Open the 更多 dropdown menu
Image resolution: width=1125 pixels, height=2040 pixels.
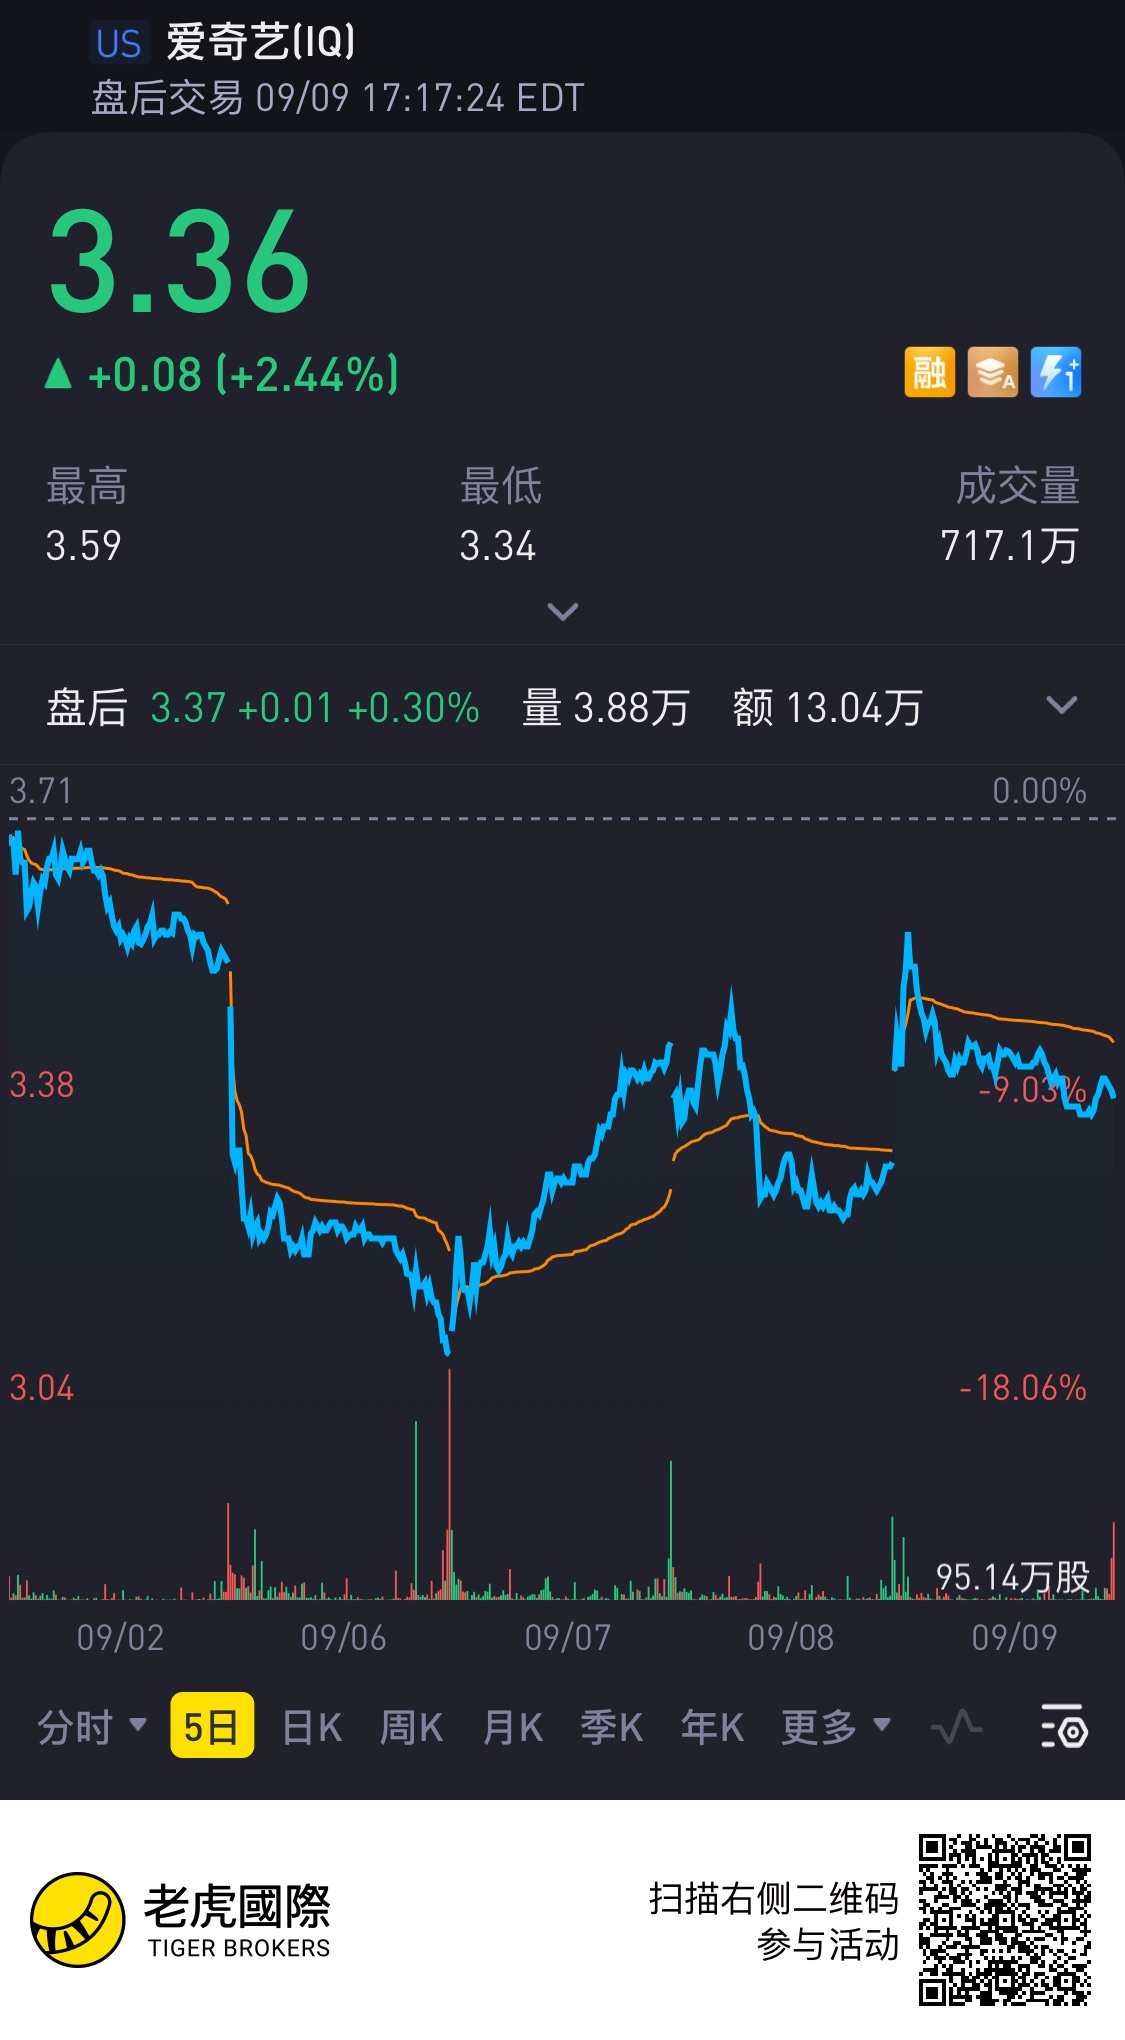pos(836,1727)
